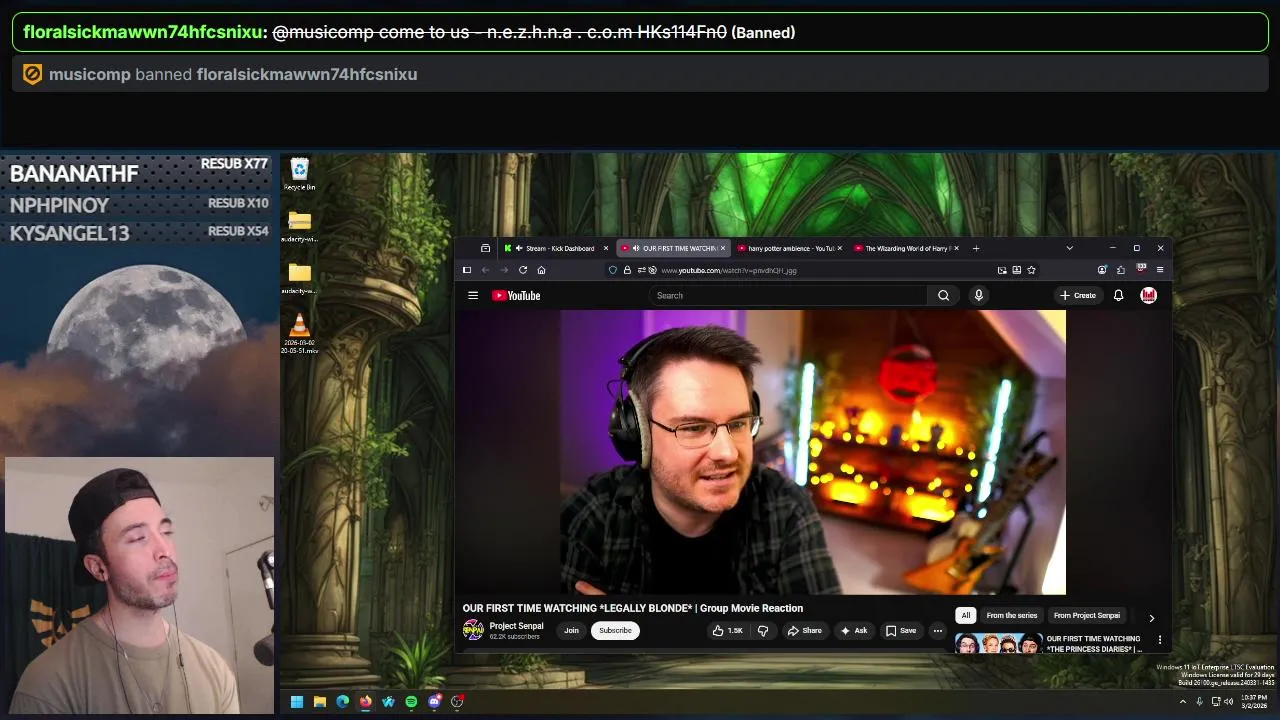Image resolution: width=1280 pixels, height=720 pixels.
Task: Open options menu for Princess Diaries video
Action: 1160,640
